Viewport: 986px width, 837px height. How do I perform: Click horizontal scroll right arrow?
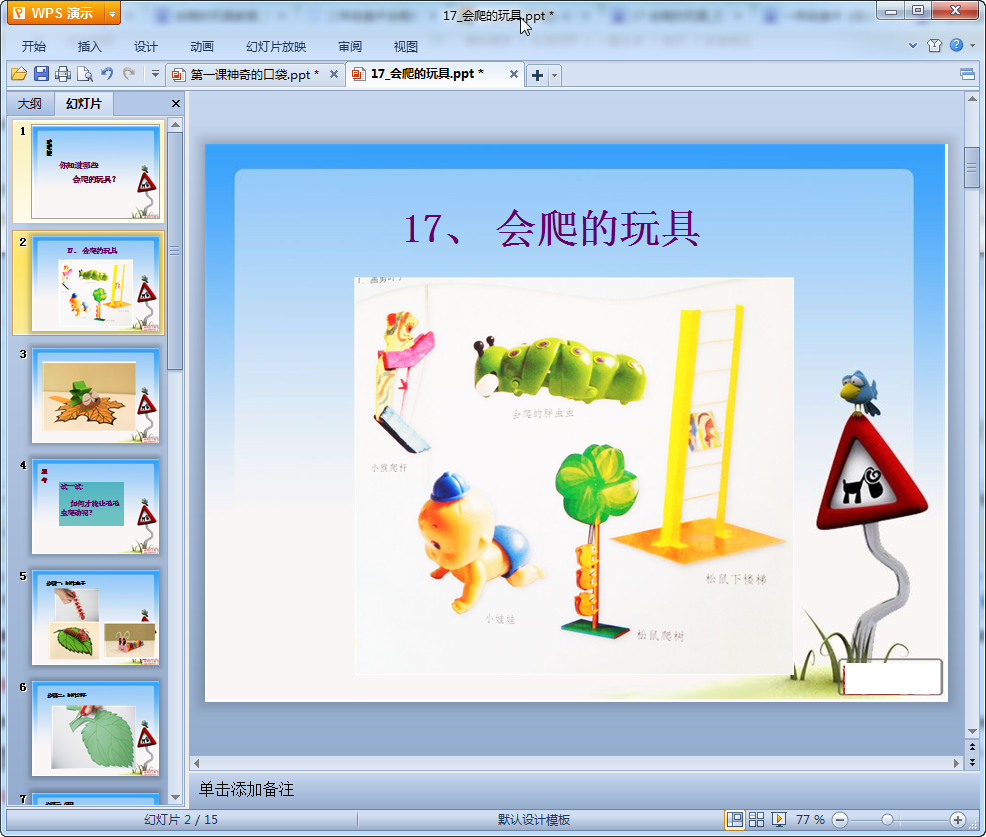click(x=956, y=763)
